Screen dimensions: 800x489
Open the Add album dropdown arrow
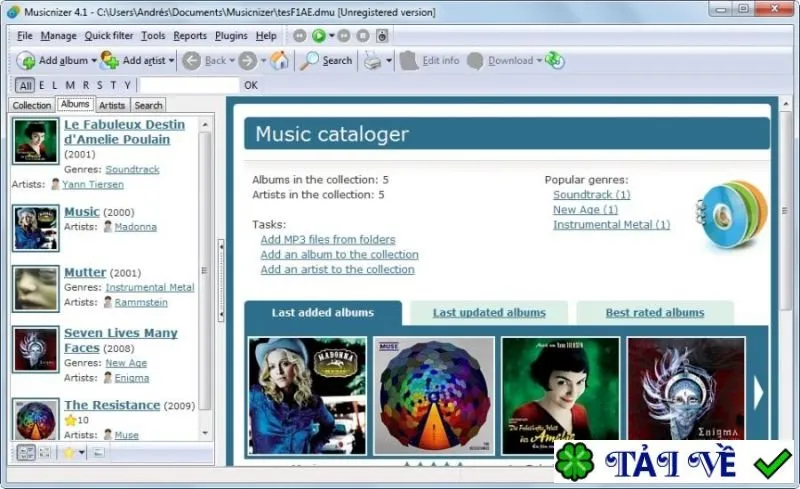[x=94, y=61]
